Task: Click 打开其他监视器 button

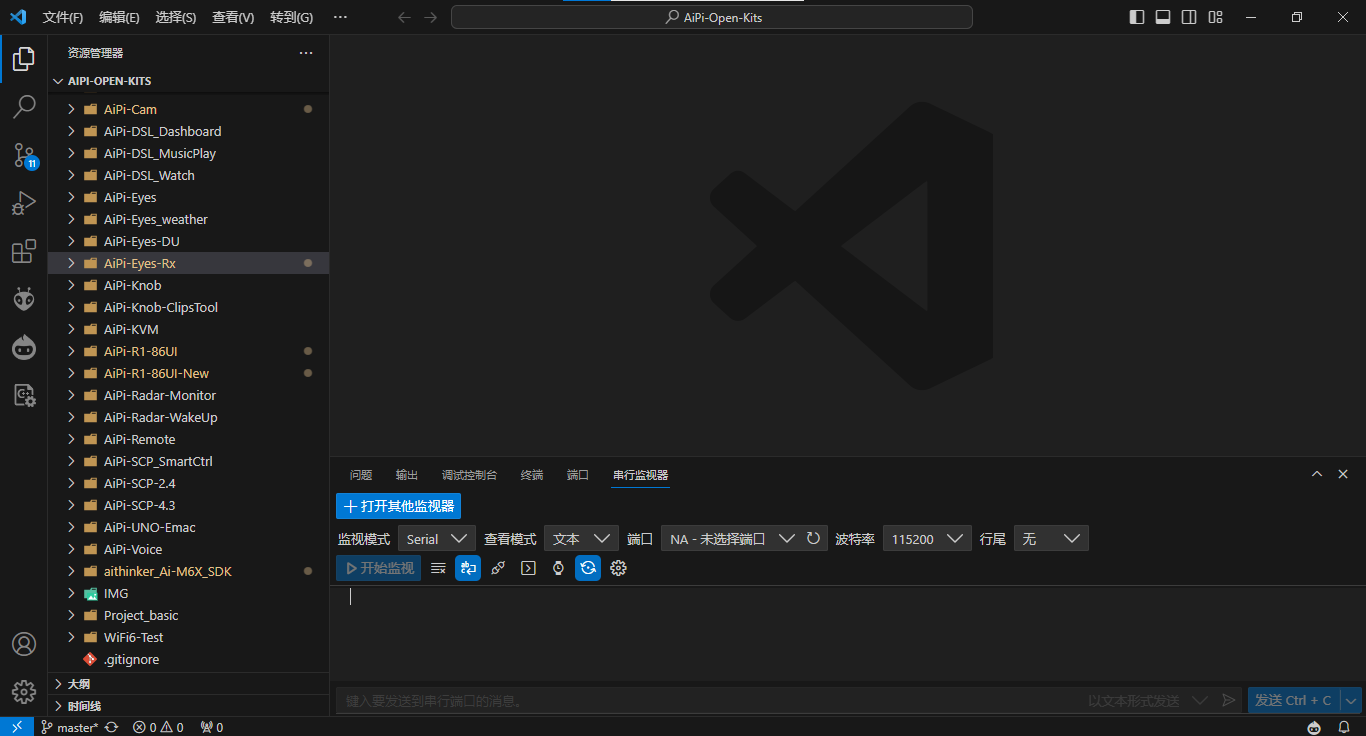Action: click(x=398, y=506)
